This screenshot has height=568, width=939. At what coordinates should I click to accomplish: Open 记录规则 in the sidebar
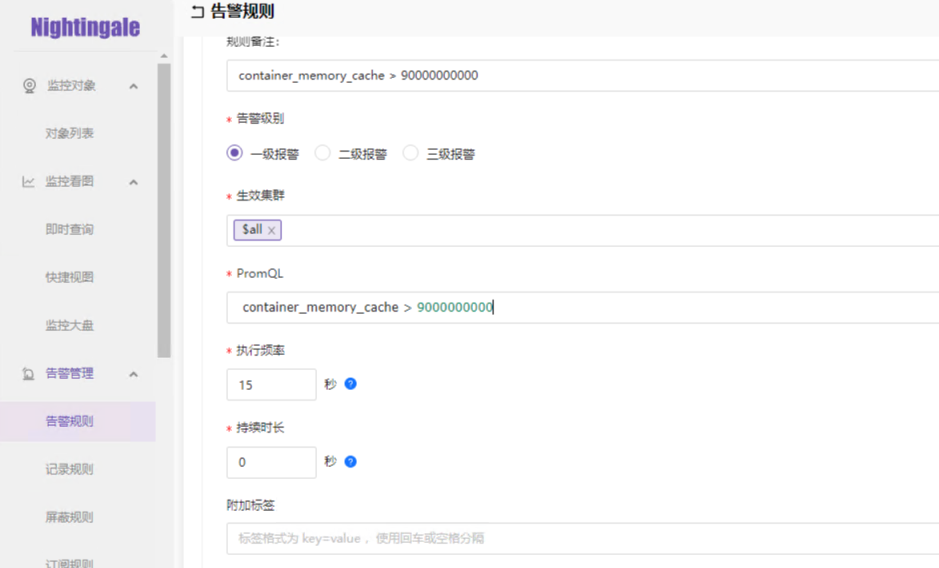69,469
